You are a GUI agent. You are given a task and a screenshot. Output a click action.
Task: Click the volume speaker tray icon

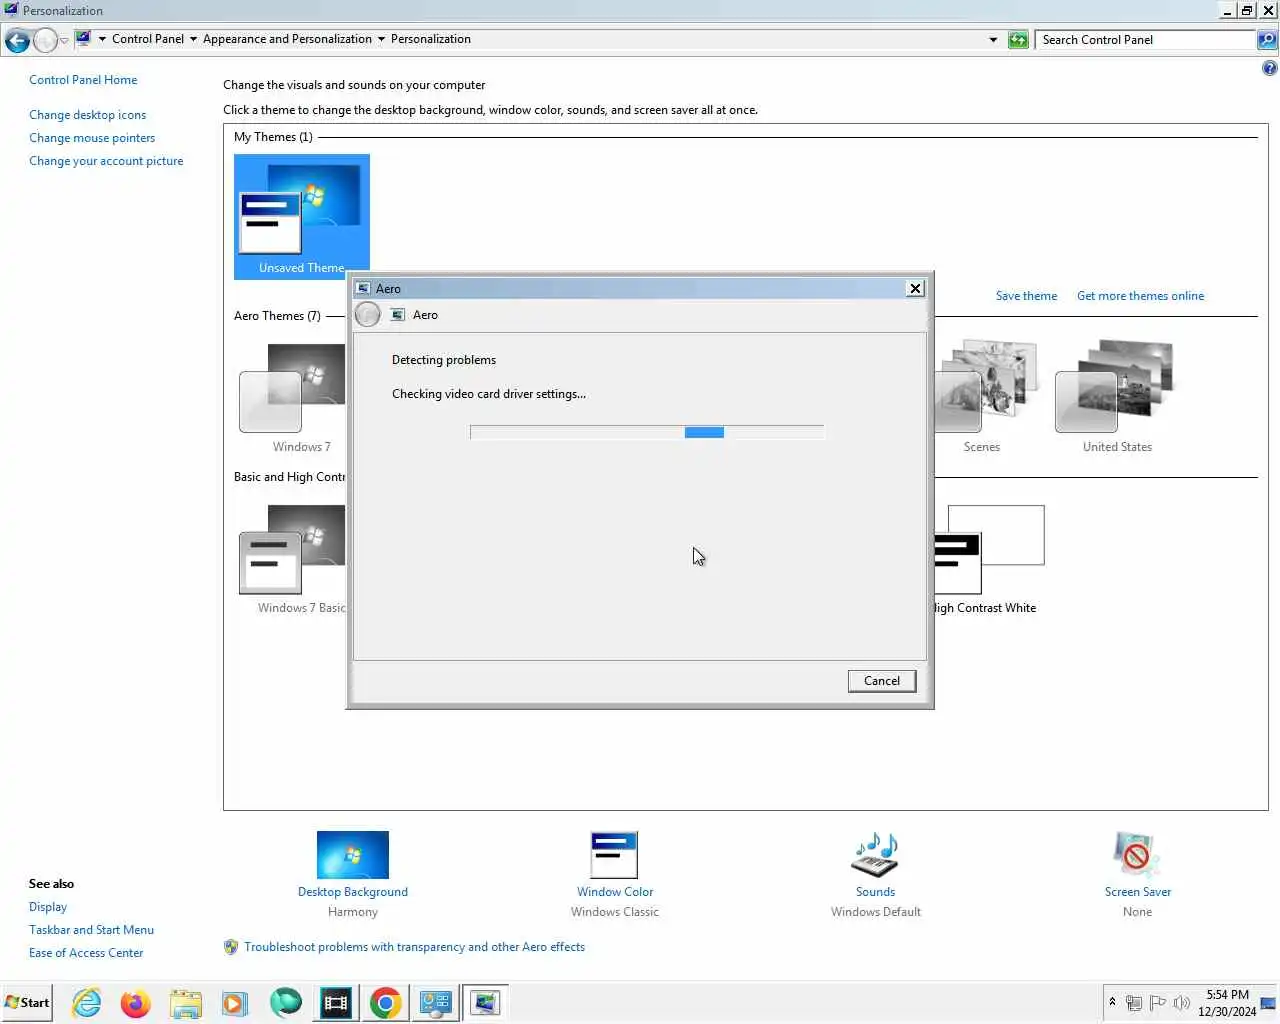1181,1003
